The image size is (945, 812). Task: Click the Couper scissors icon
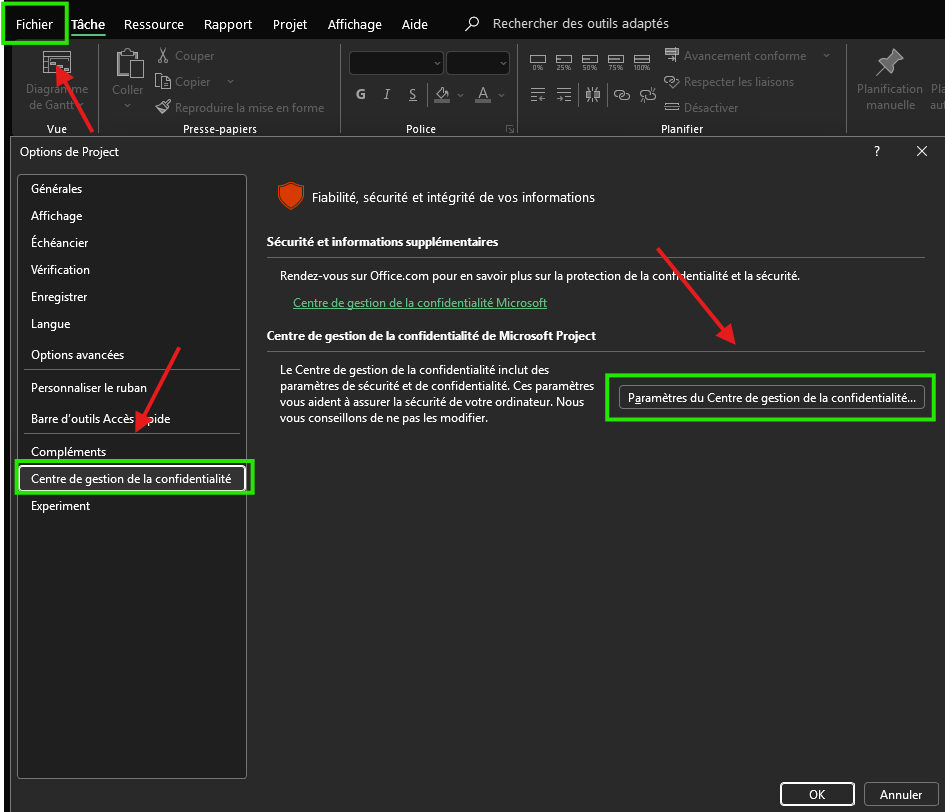pos(163,55)
